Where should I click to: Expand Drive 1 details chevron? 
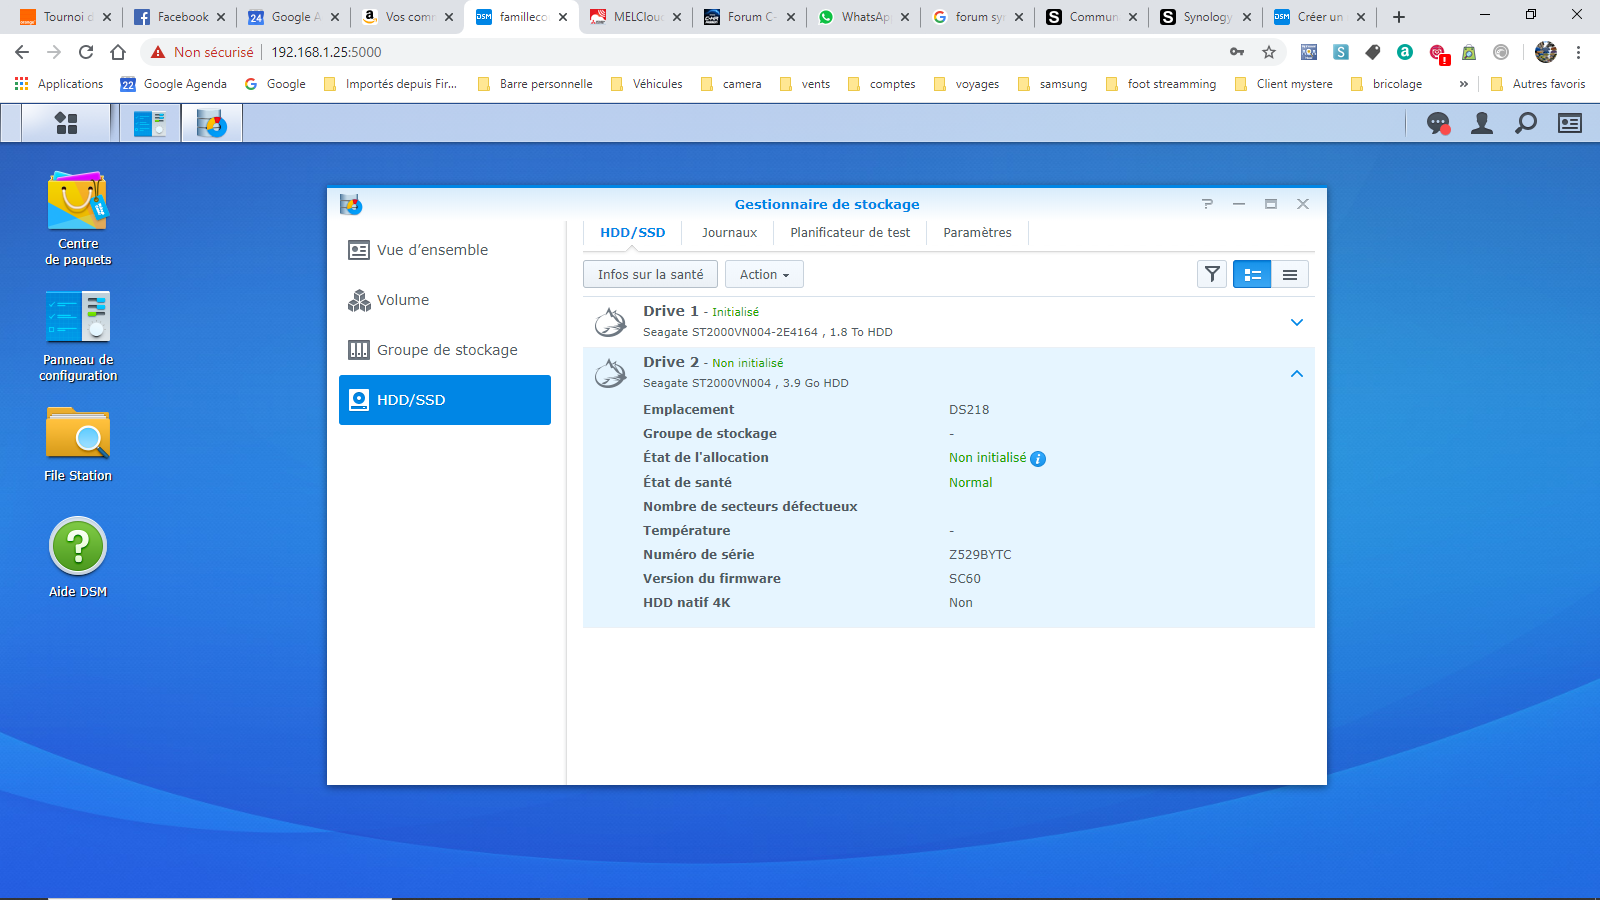point(1297,322)
